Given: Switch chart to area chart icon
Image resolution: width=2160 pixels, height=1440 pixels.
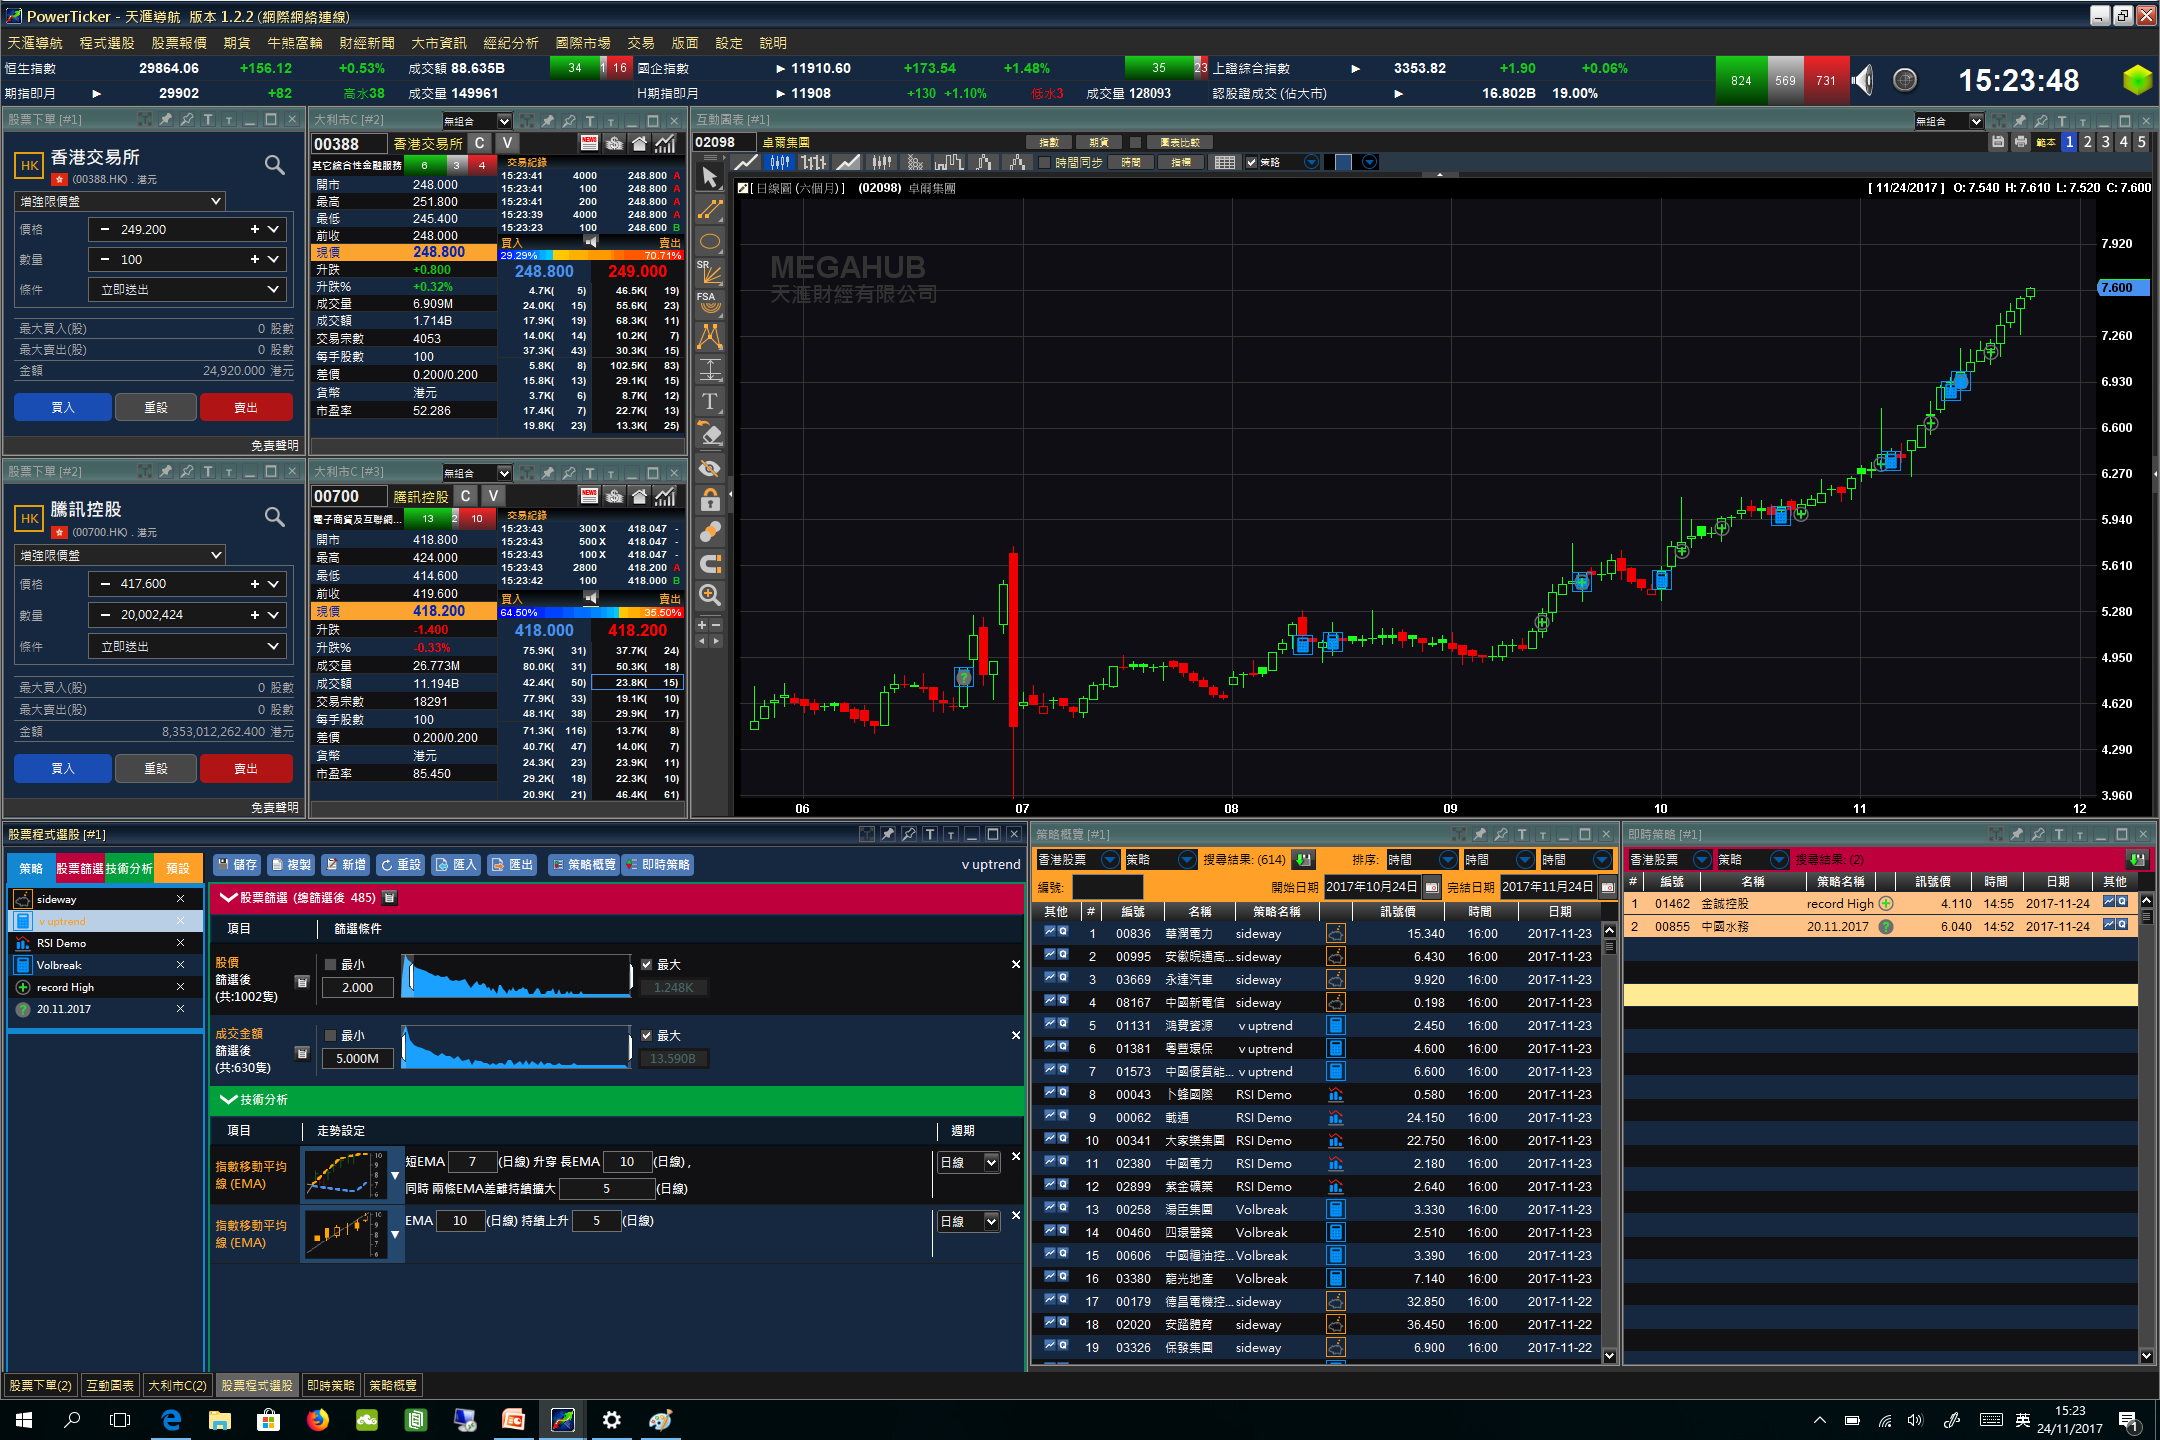Looking at the screenshot, I should click(847, 162).
